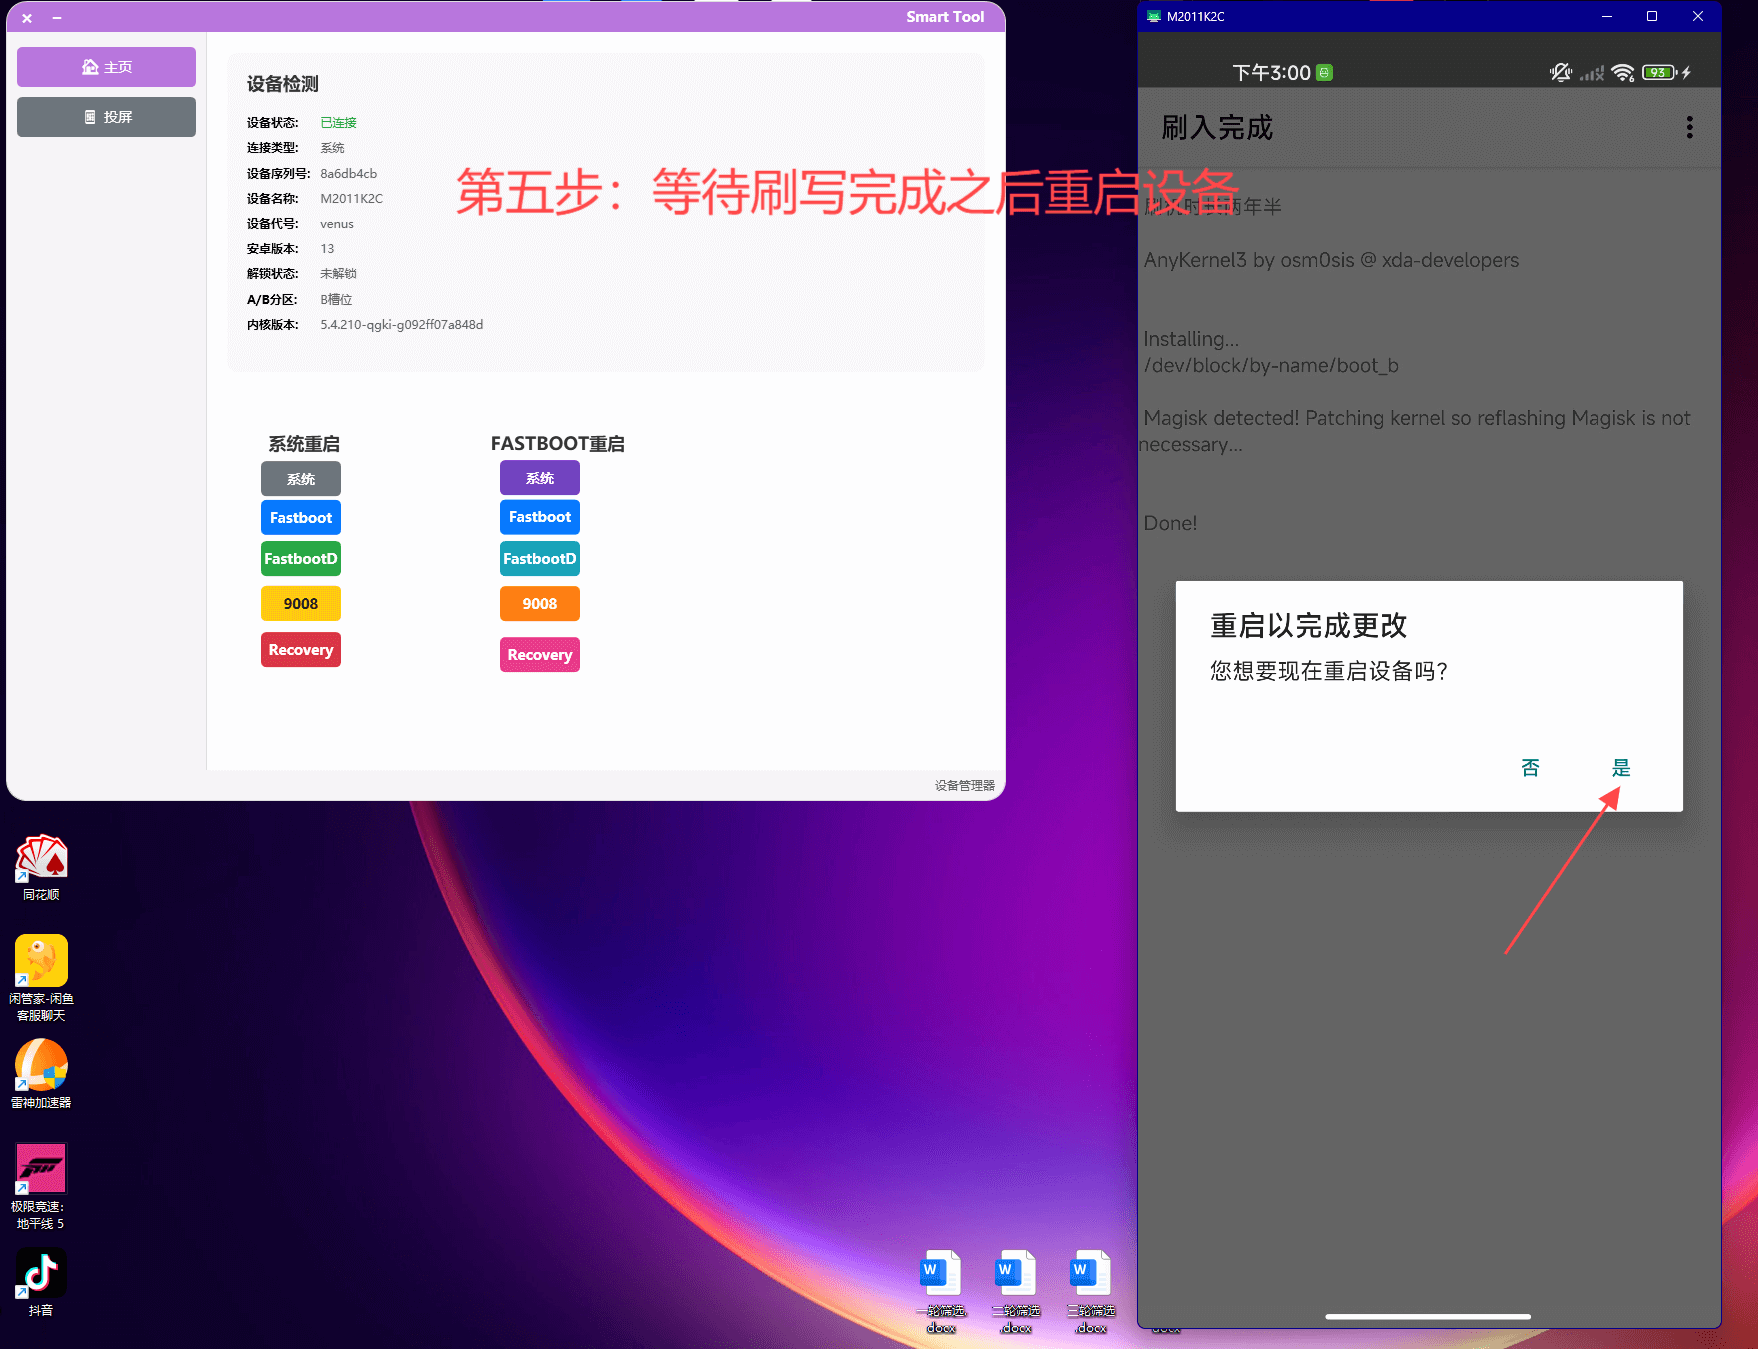1758x1349 pixels.
Task: Select 一轮筛选.docx file on desktop
Action: point(941,1292)
